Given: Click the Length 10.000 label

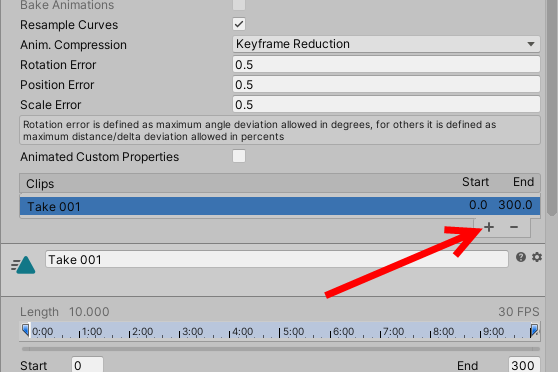Looking at the screenshot, I should 64,312.
